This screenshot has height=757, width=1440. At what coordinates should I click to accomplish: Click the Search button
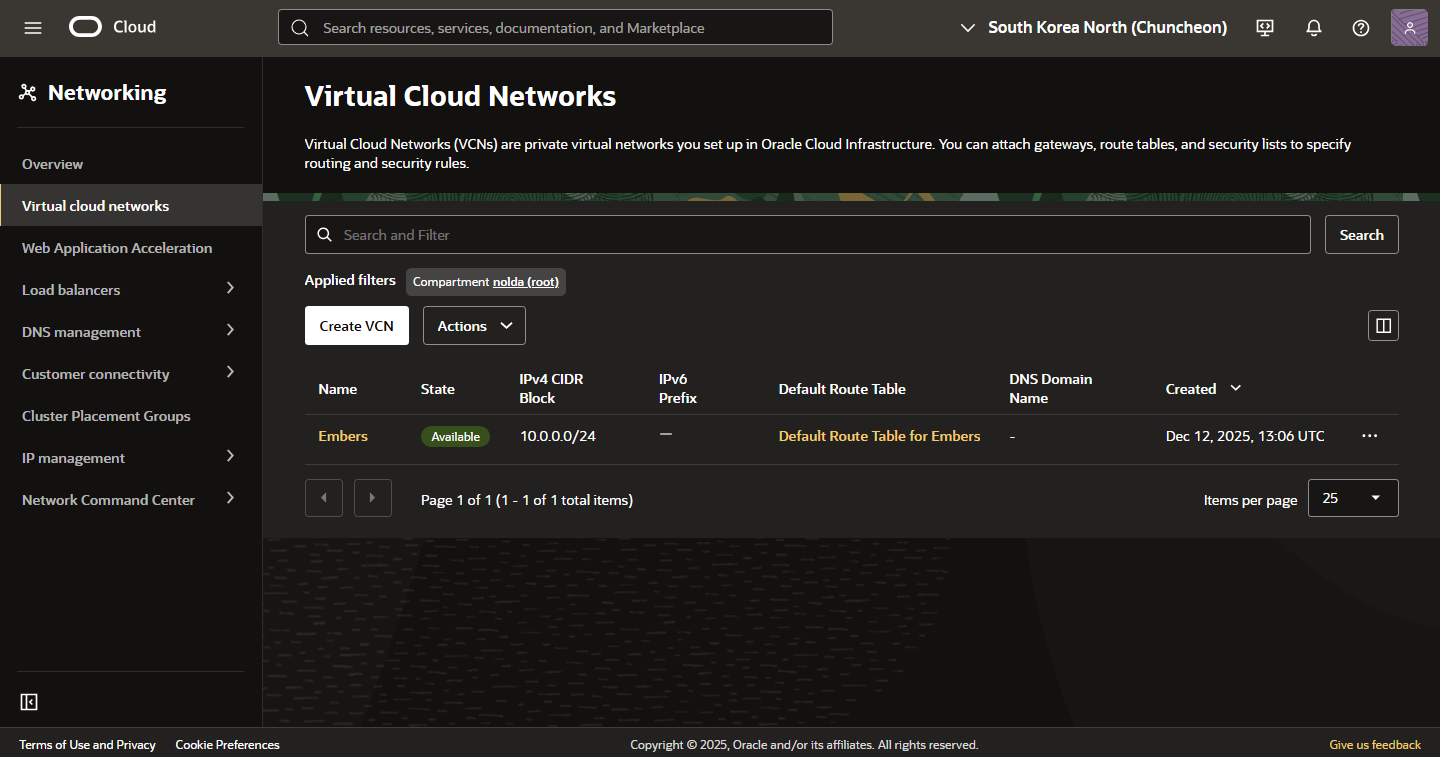[1362, 235]
